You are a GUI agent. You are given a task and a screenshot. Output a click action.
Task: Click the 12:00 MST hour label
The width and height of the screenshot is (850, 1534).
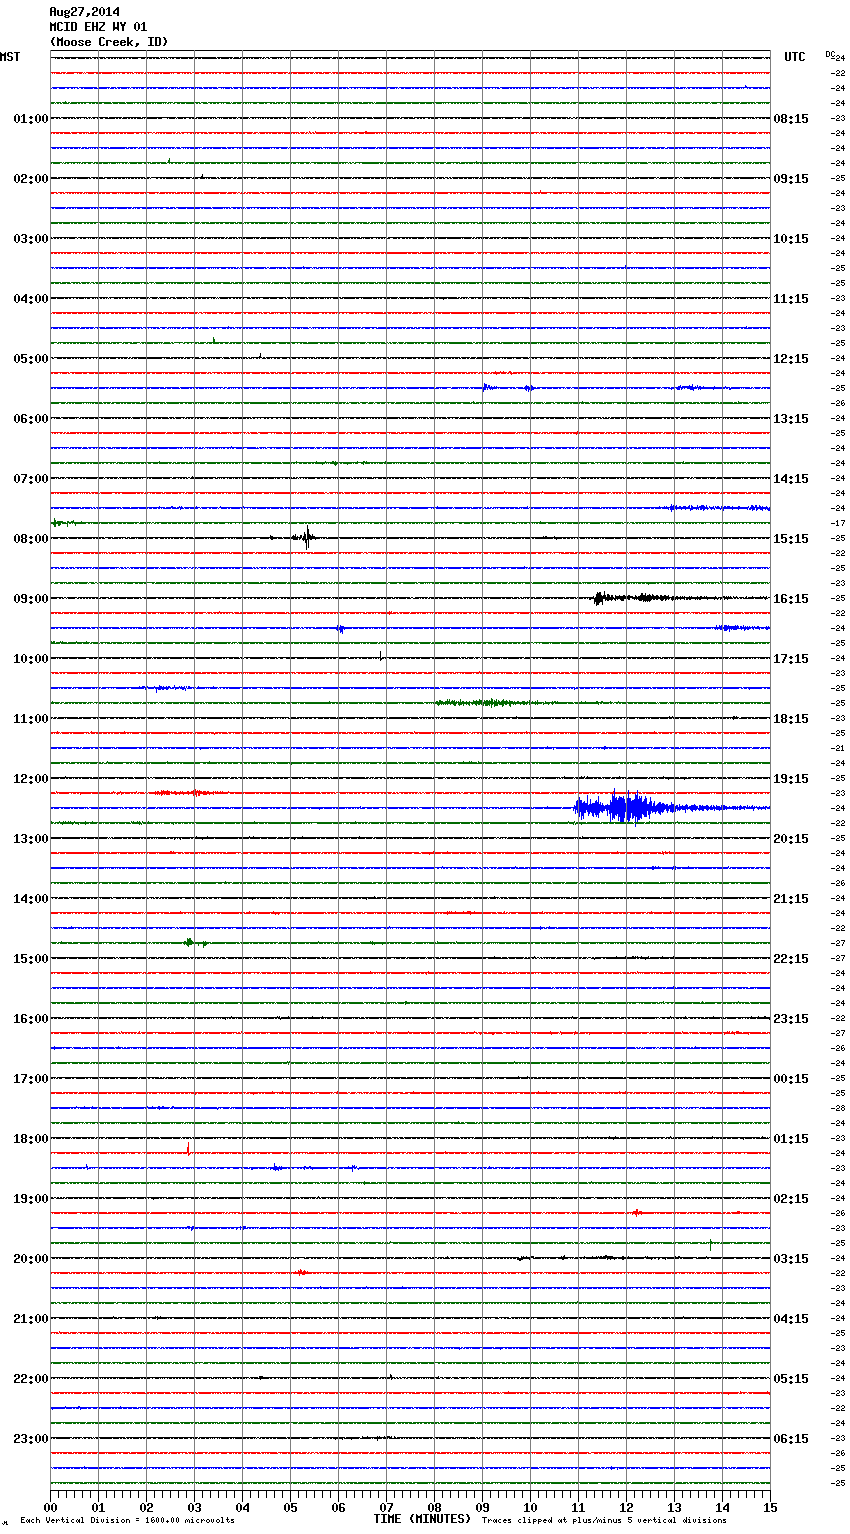coord(30,779)
